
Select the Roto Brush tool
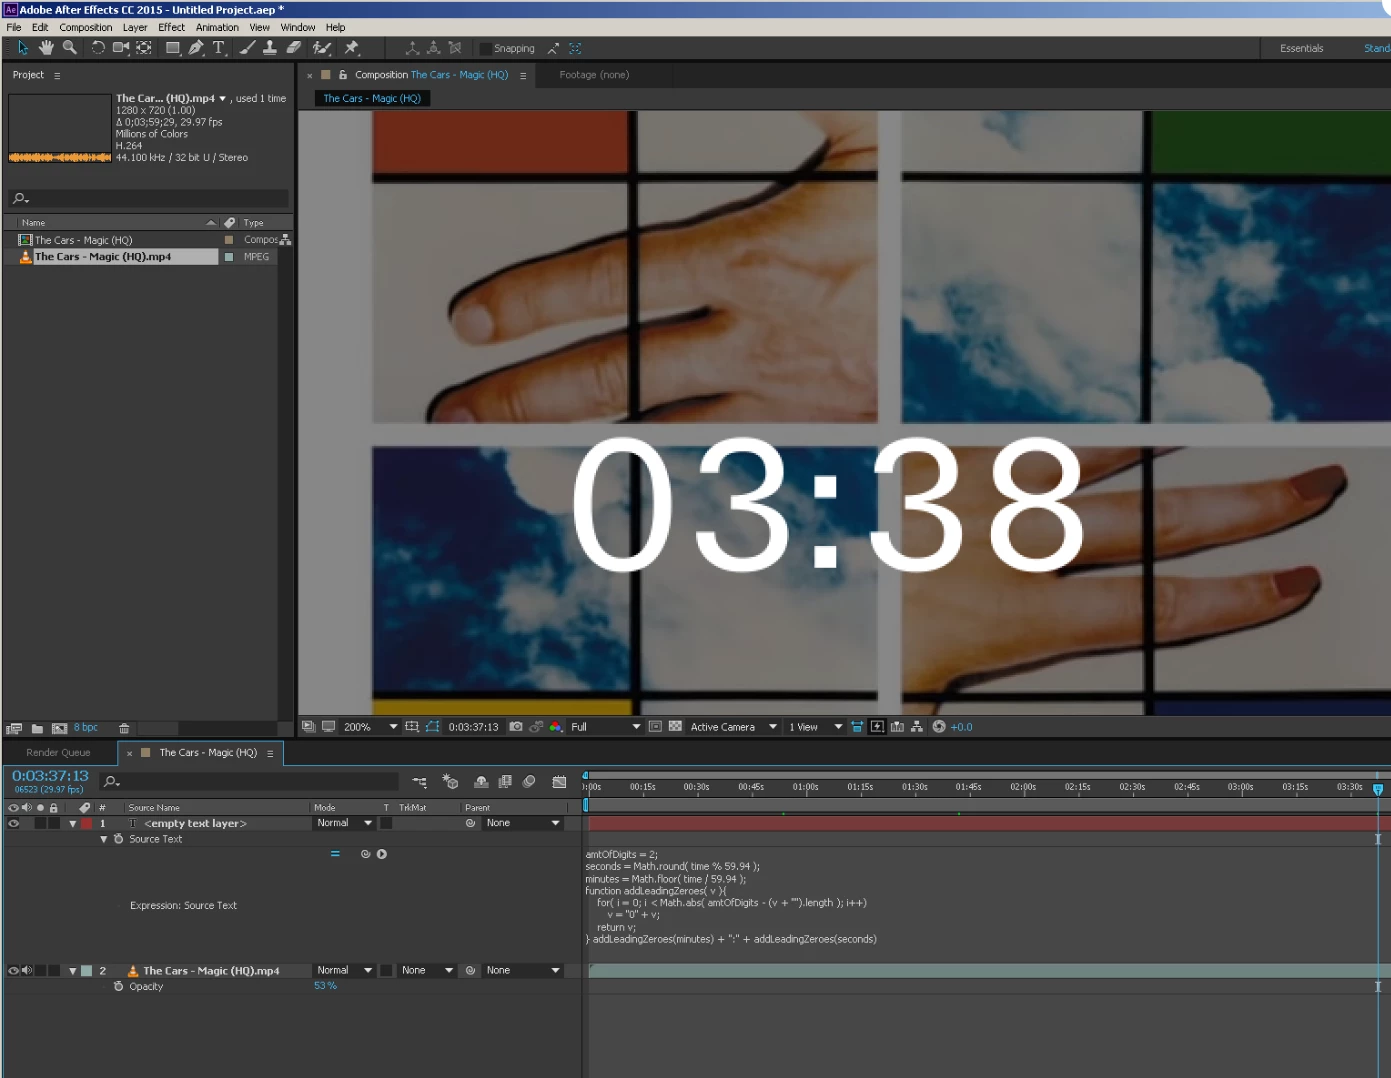[x=322, y=48]
